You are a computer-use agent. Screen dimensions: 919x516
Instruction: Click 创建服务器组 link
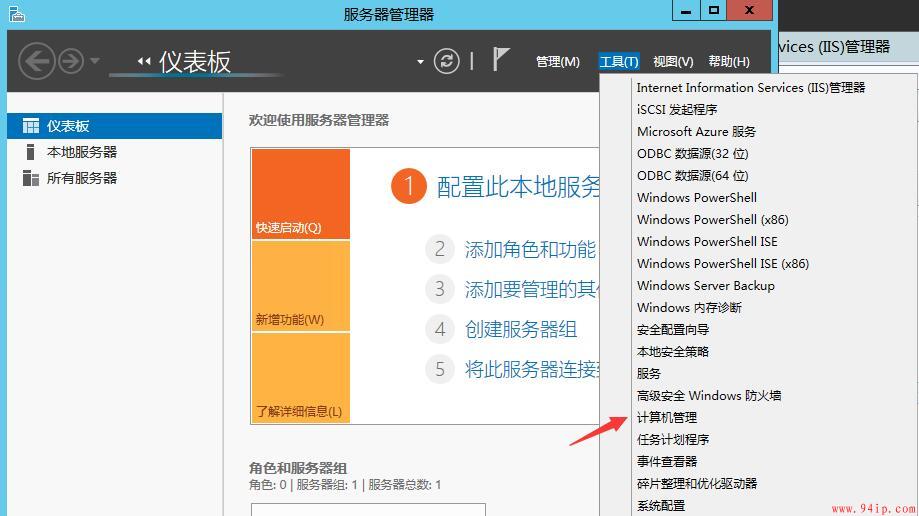(520, 330)
